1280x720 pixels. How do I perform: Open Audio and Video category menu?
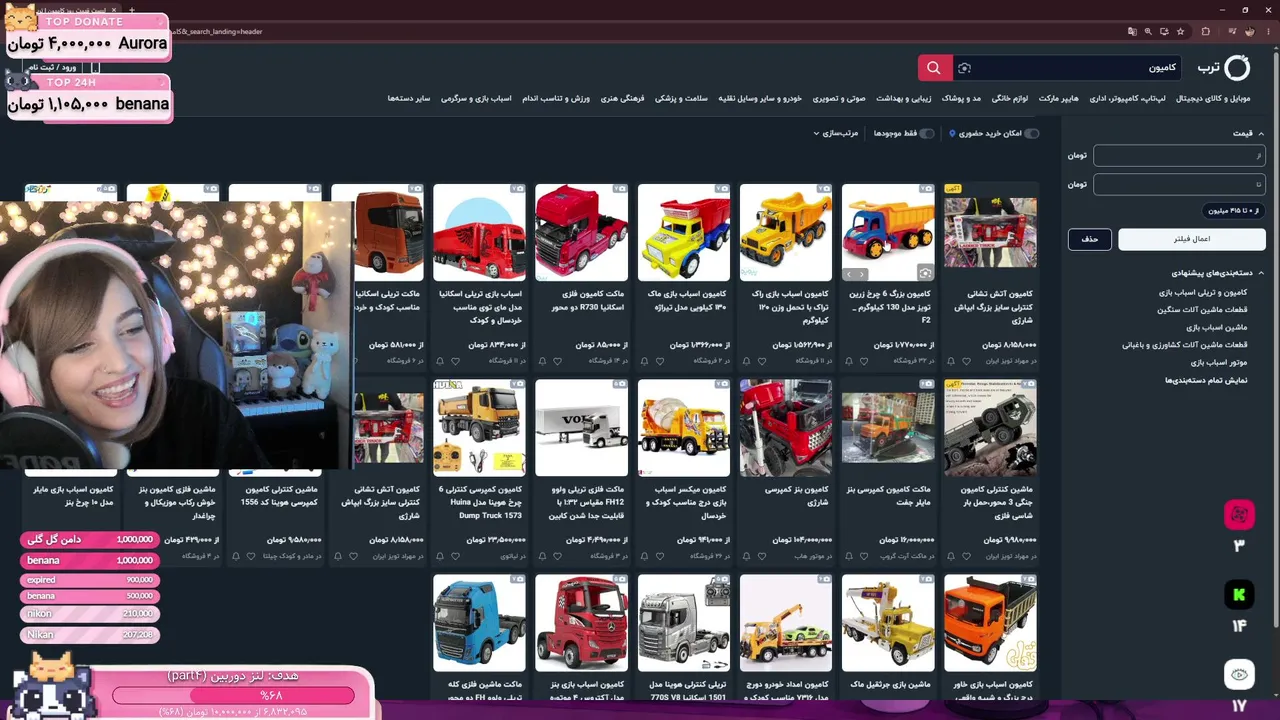click(x=839, y=98)
